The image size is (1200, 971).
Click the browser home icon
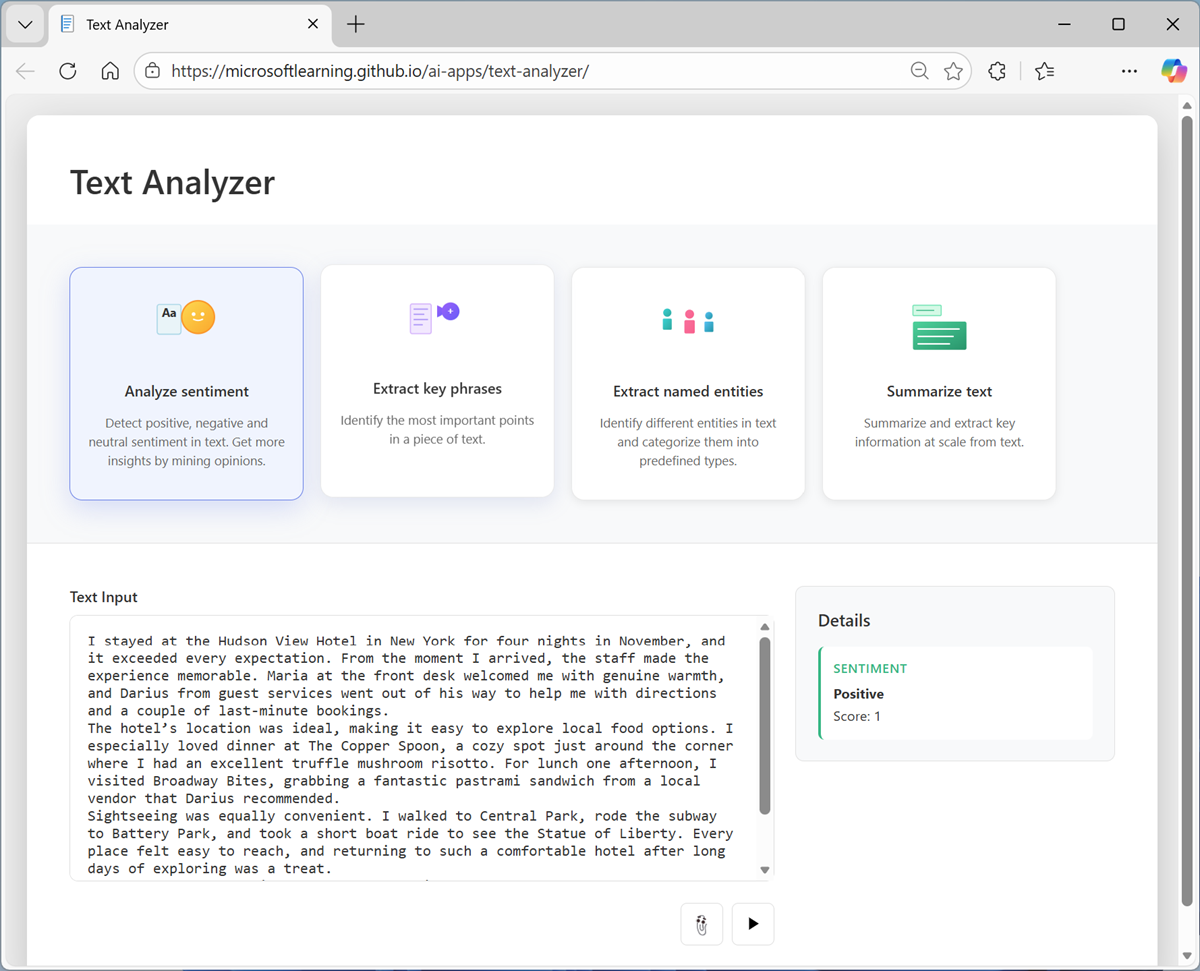tap(110, 70)
